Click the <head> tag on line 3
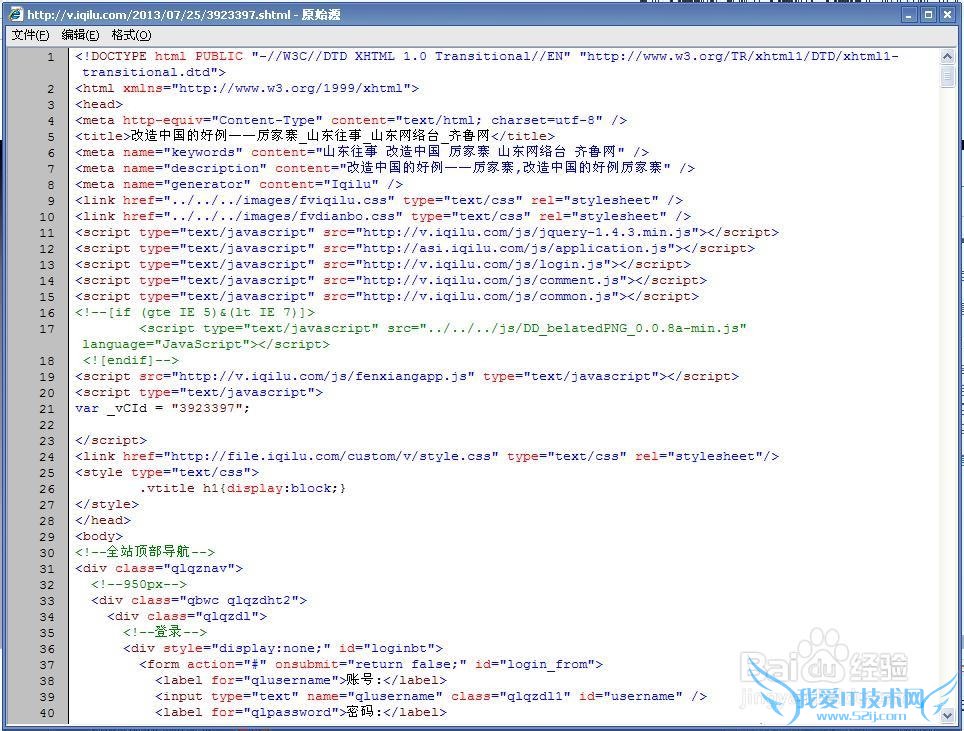This screenshot has height=731, width=964. pos(99,105)
